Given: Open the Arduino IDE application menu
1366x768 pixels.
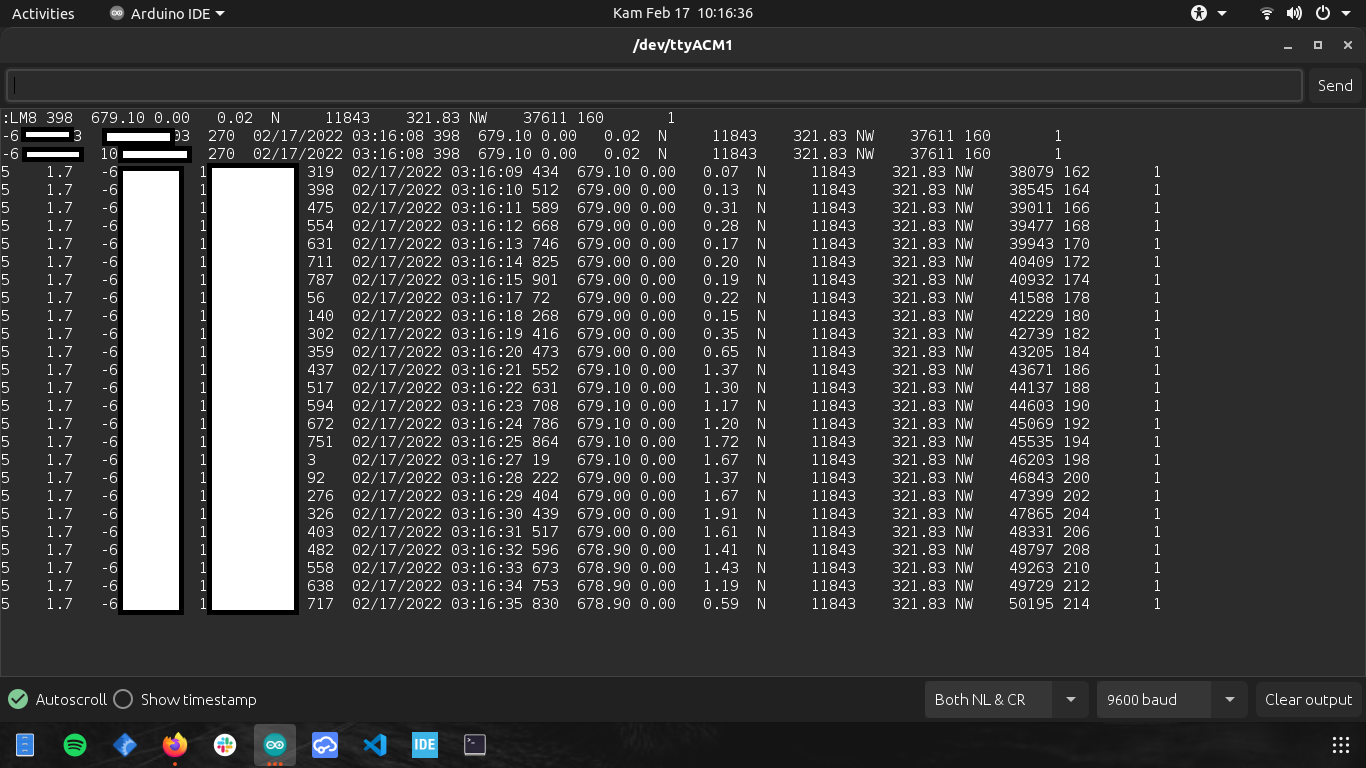Looking at the screenshot, I should [169, 13].
